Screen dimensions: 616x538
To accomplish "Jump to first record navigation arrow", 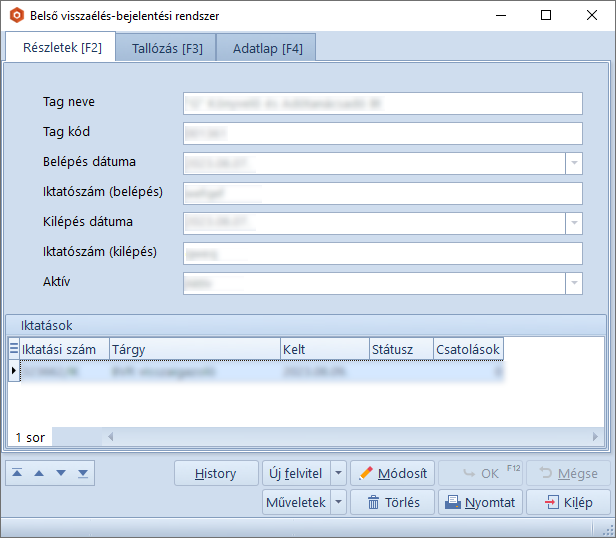I will pyautogui.click(x=19, y=473).
